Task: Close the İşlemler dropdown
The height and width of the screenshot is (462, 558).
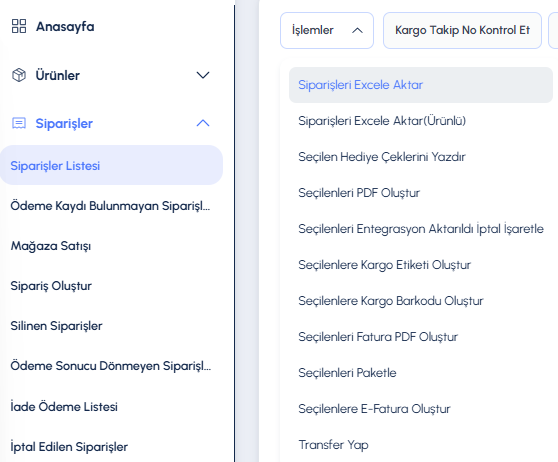Action: [x=327, y=30]
